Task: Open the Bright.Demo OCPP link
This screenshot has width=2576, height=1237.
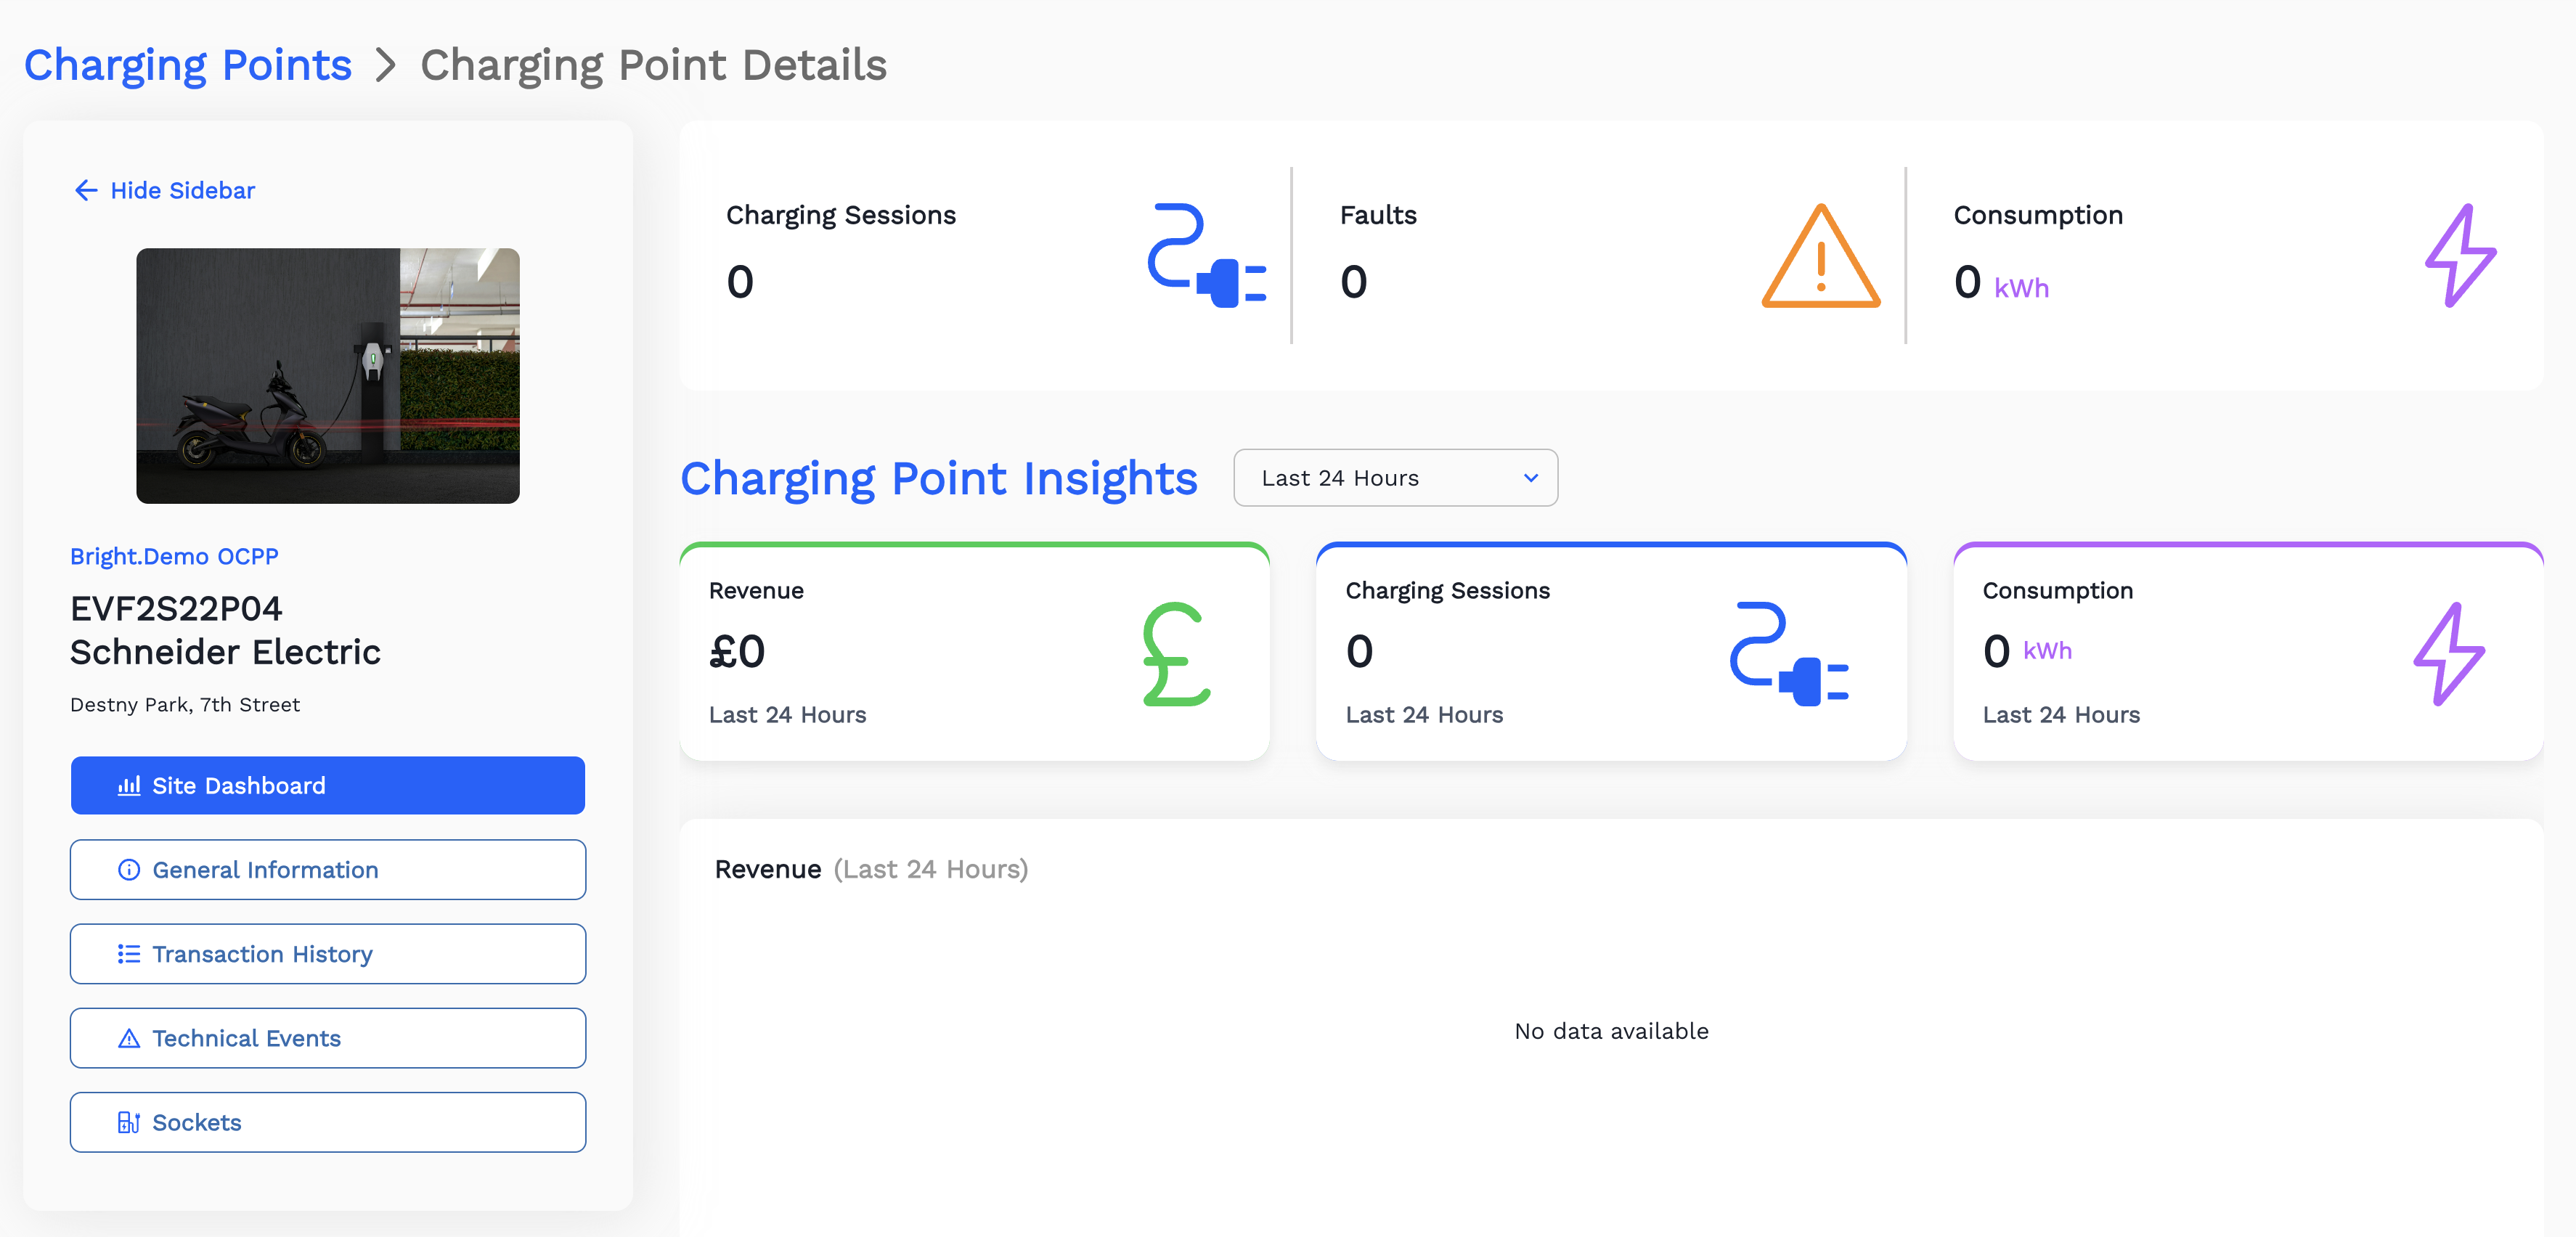Action: pos(174,556)
